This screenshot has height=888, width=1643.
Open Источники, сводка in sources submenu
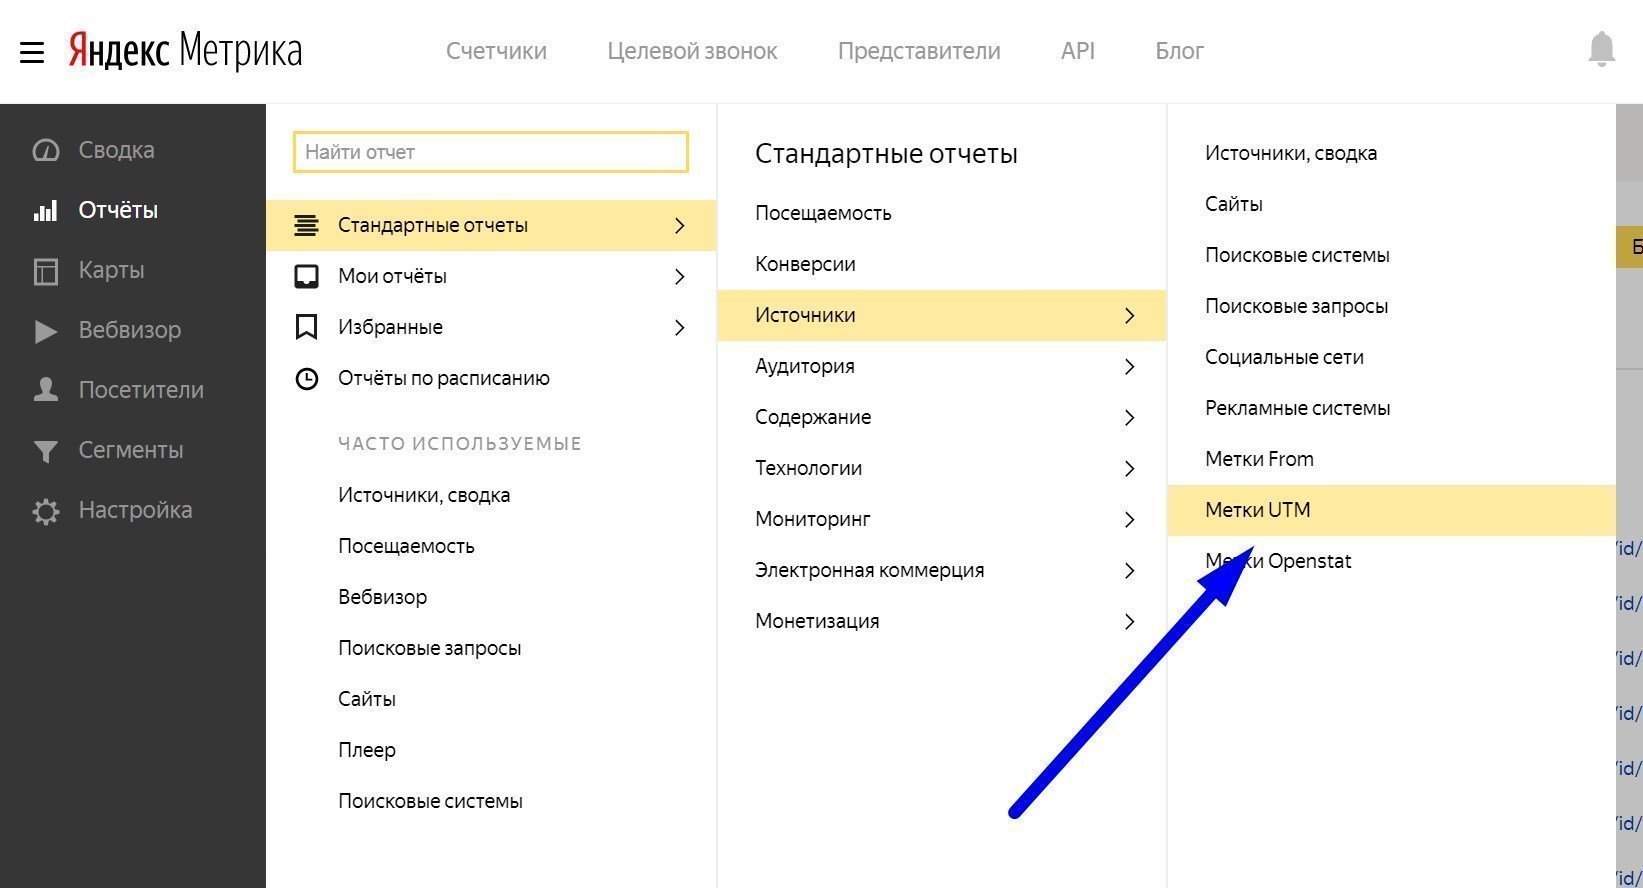pyautogui.click(x=1291, y=153)
